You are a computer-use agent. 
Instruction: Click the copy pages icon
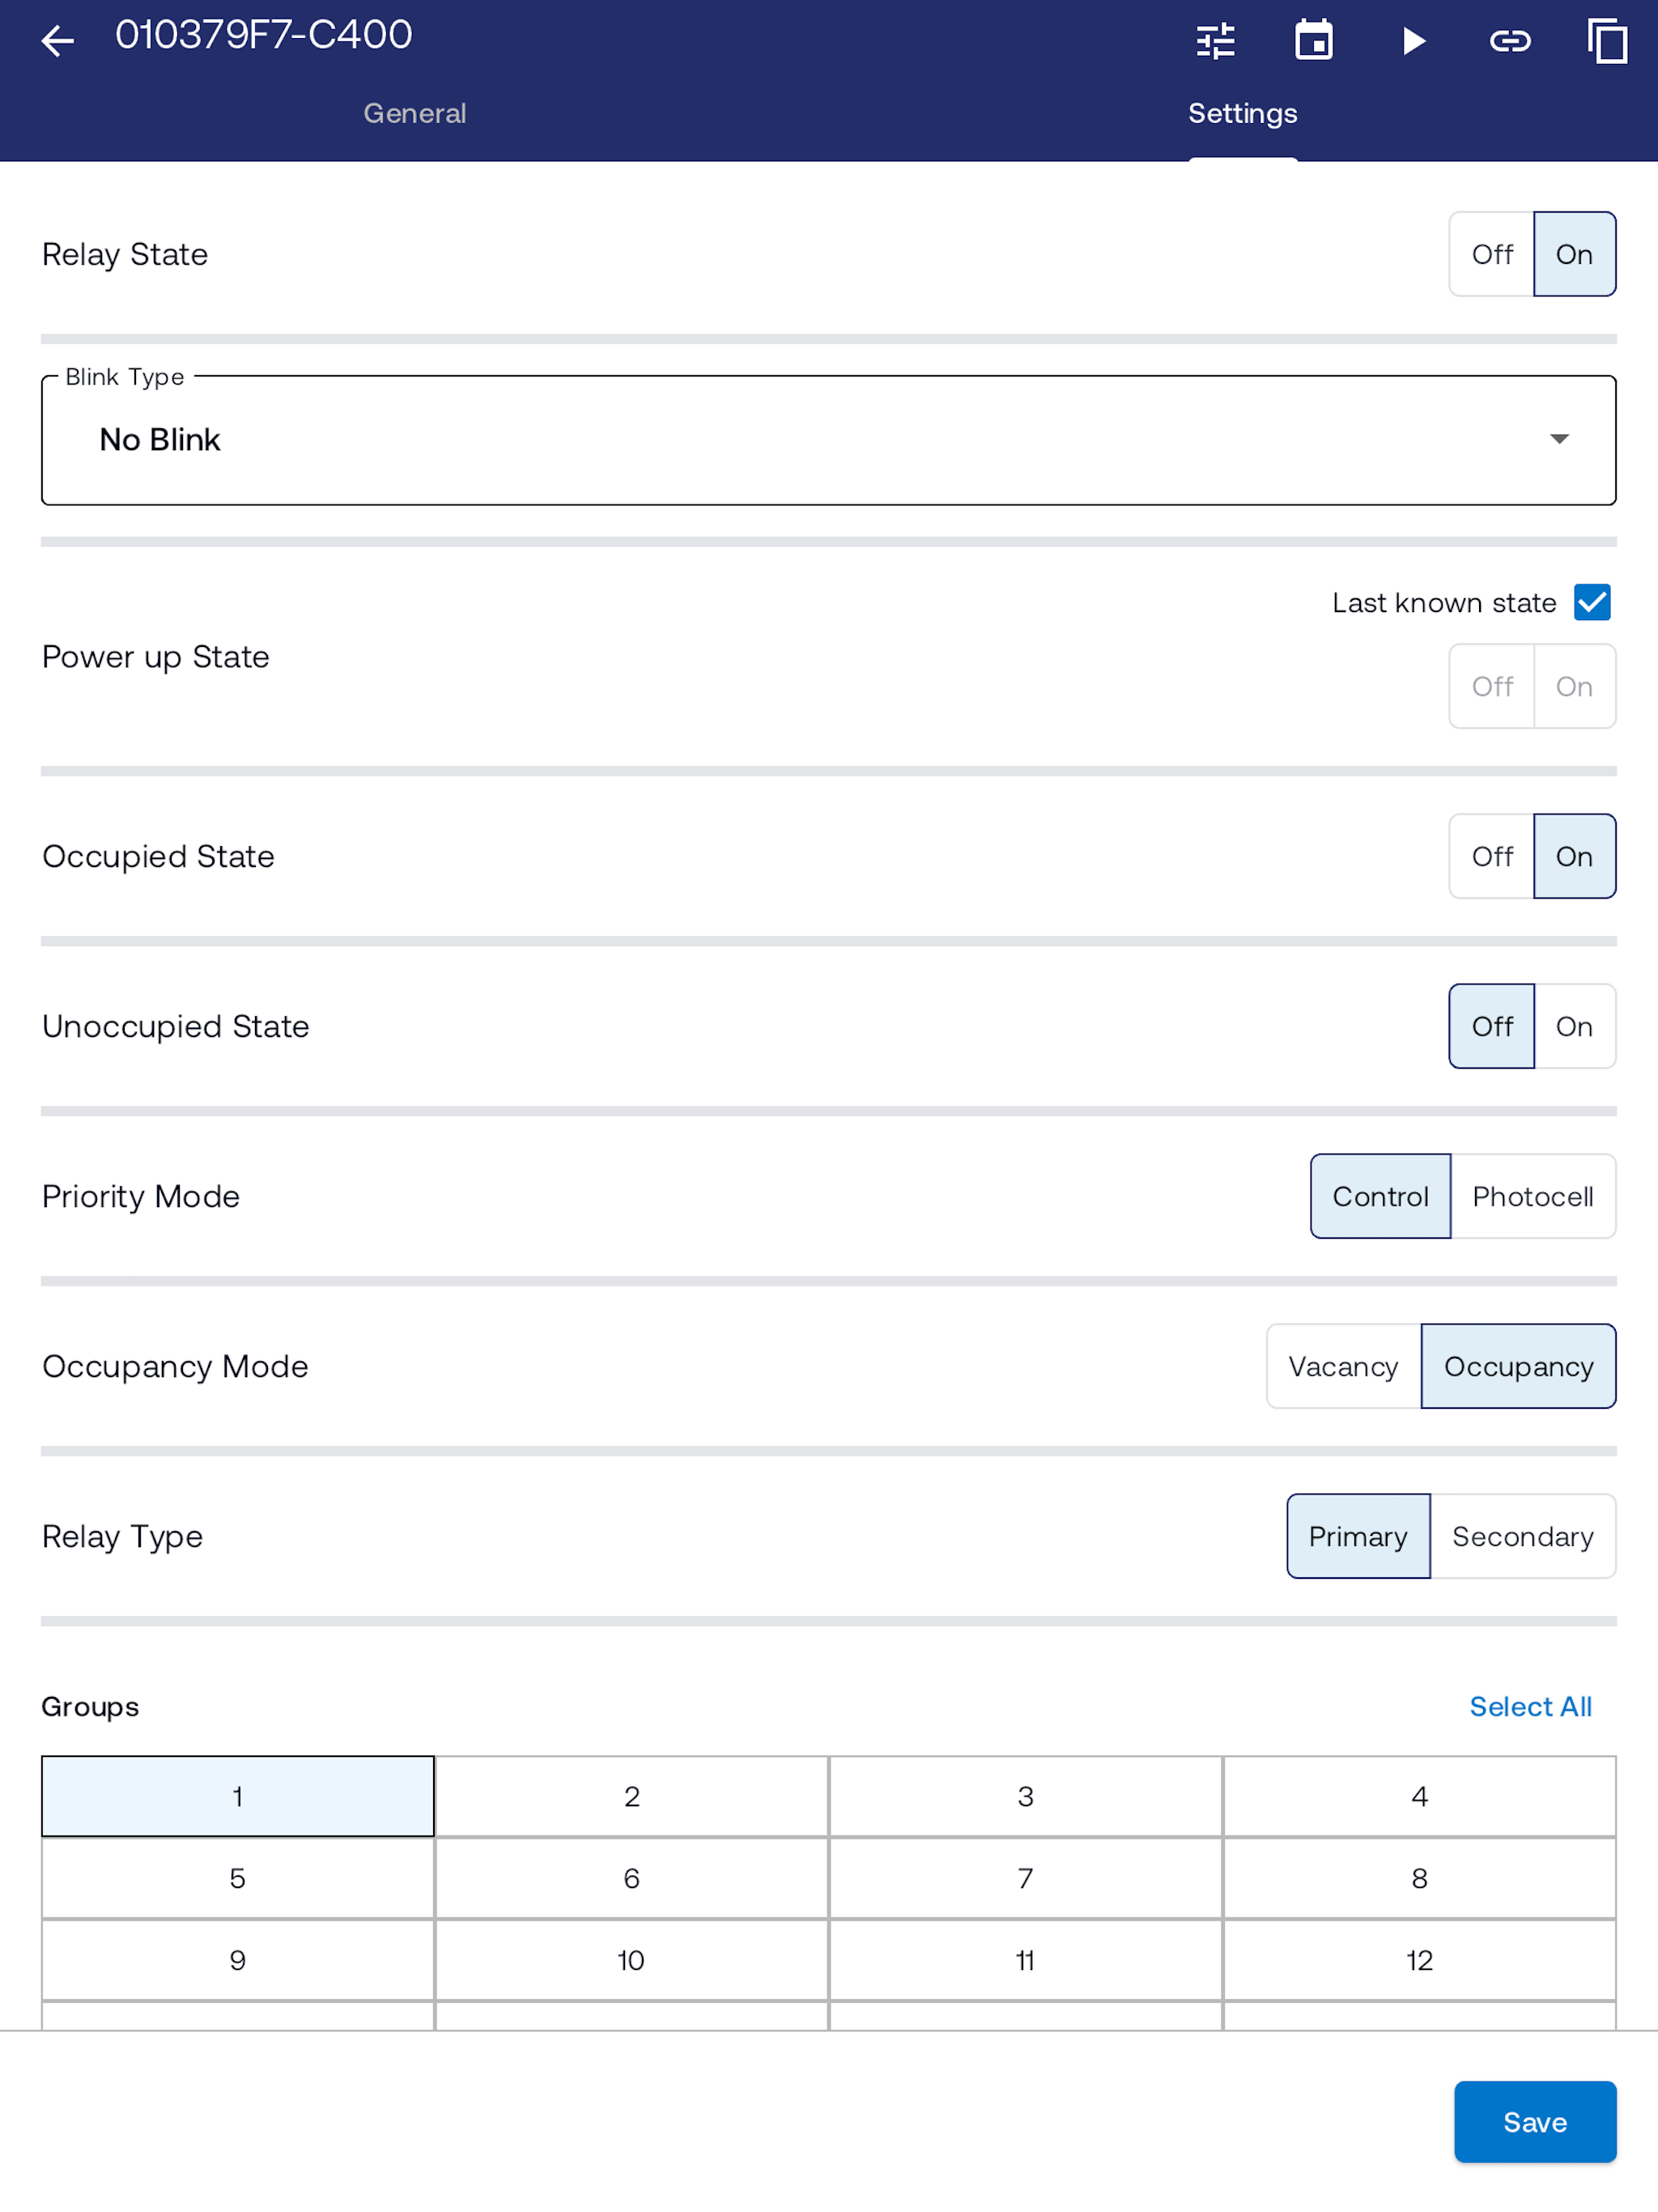pos(1607,41)
